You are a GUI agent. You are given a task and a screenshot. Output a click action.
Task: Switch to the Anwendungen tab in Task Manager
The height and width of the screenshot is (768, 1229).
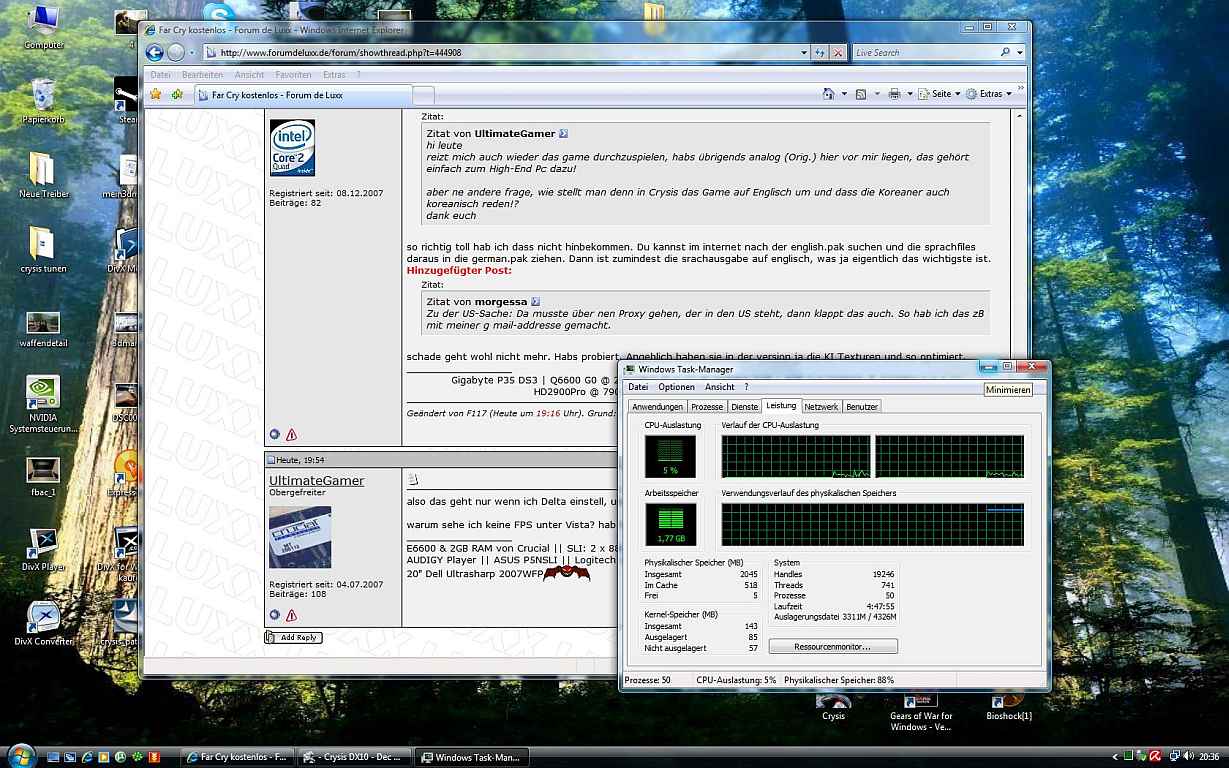[657, 407]
